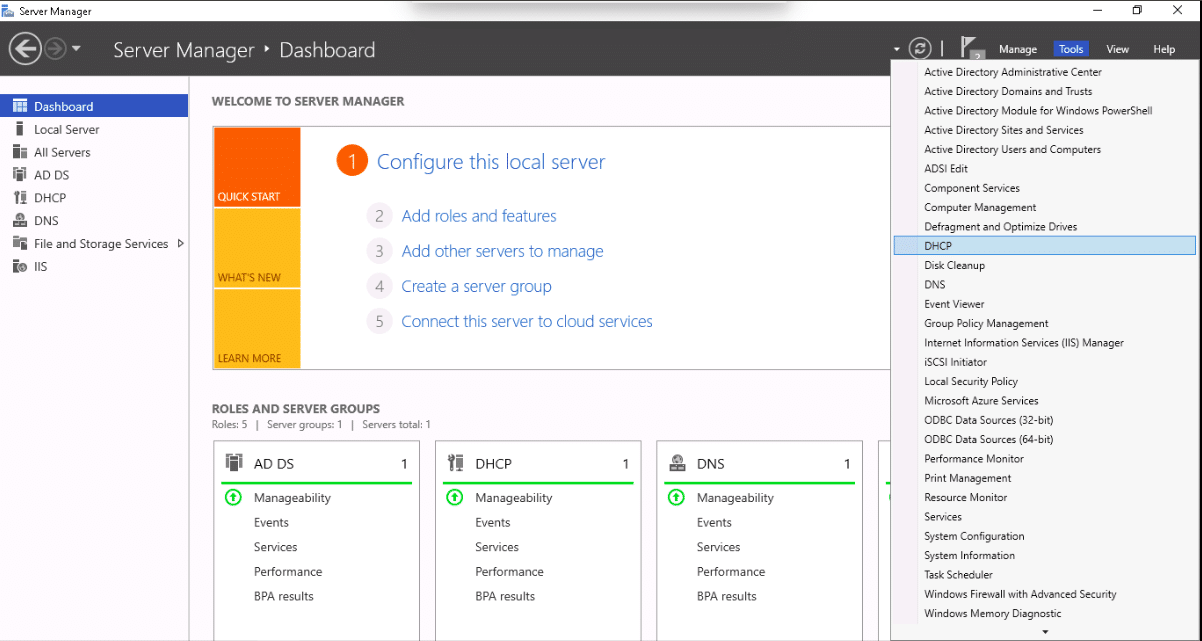The width and height of the screenshot is (1202, 641).
Task: Open Performance in the DNS tile
Action: (x=731, y=572)
